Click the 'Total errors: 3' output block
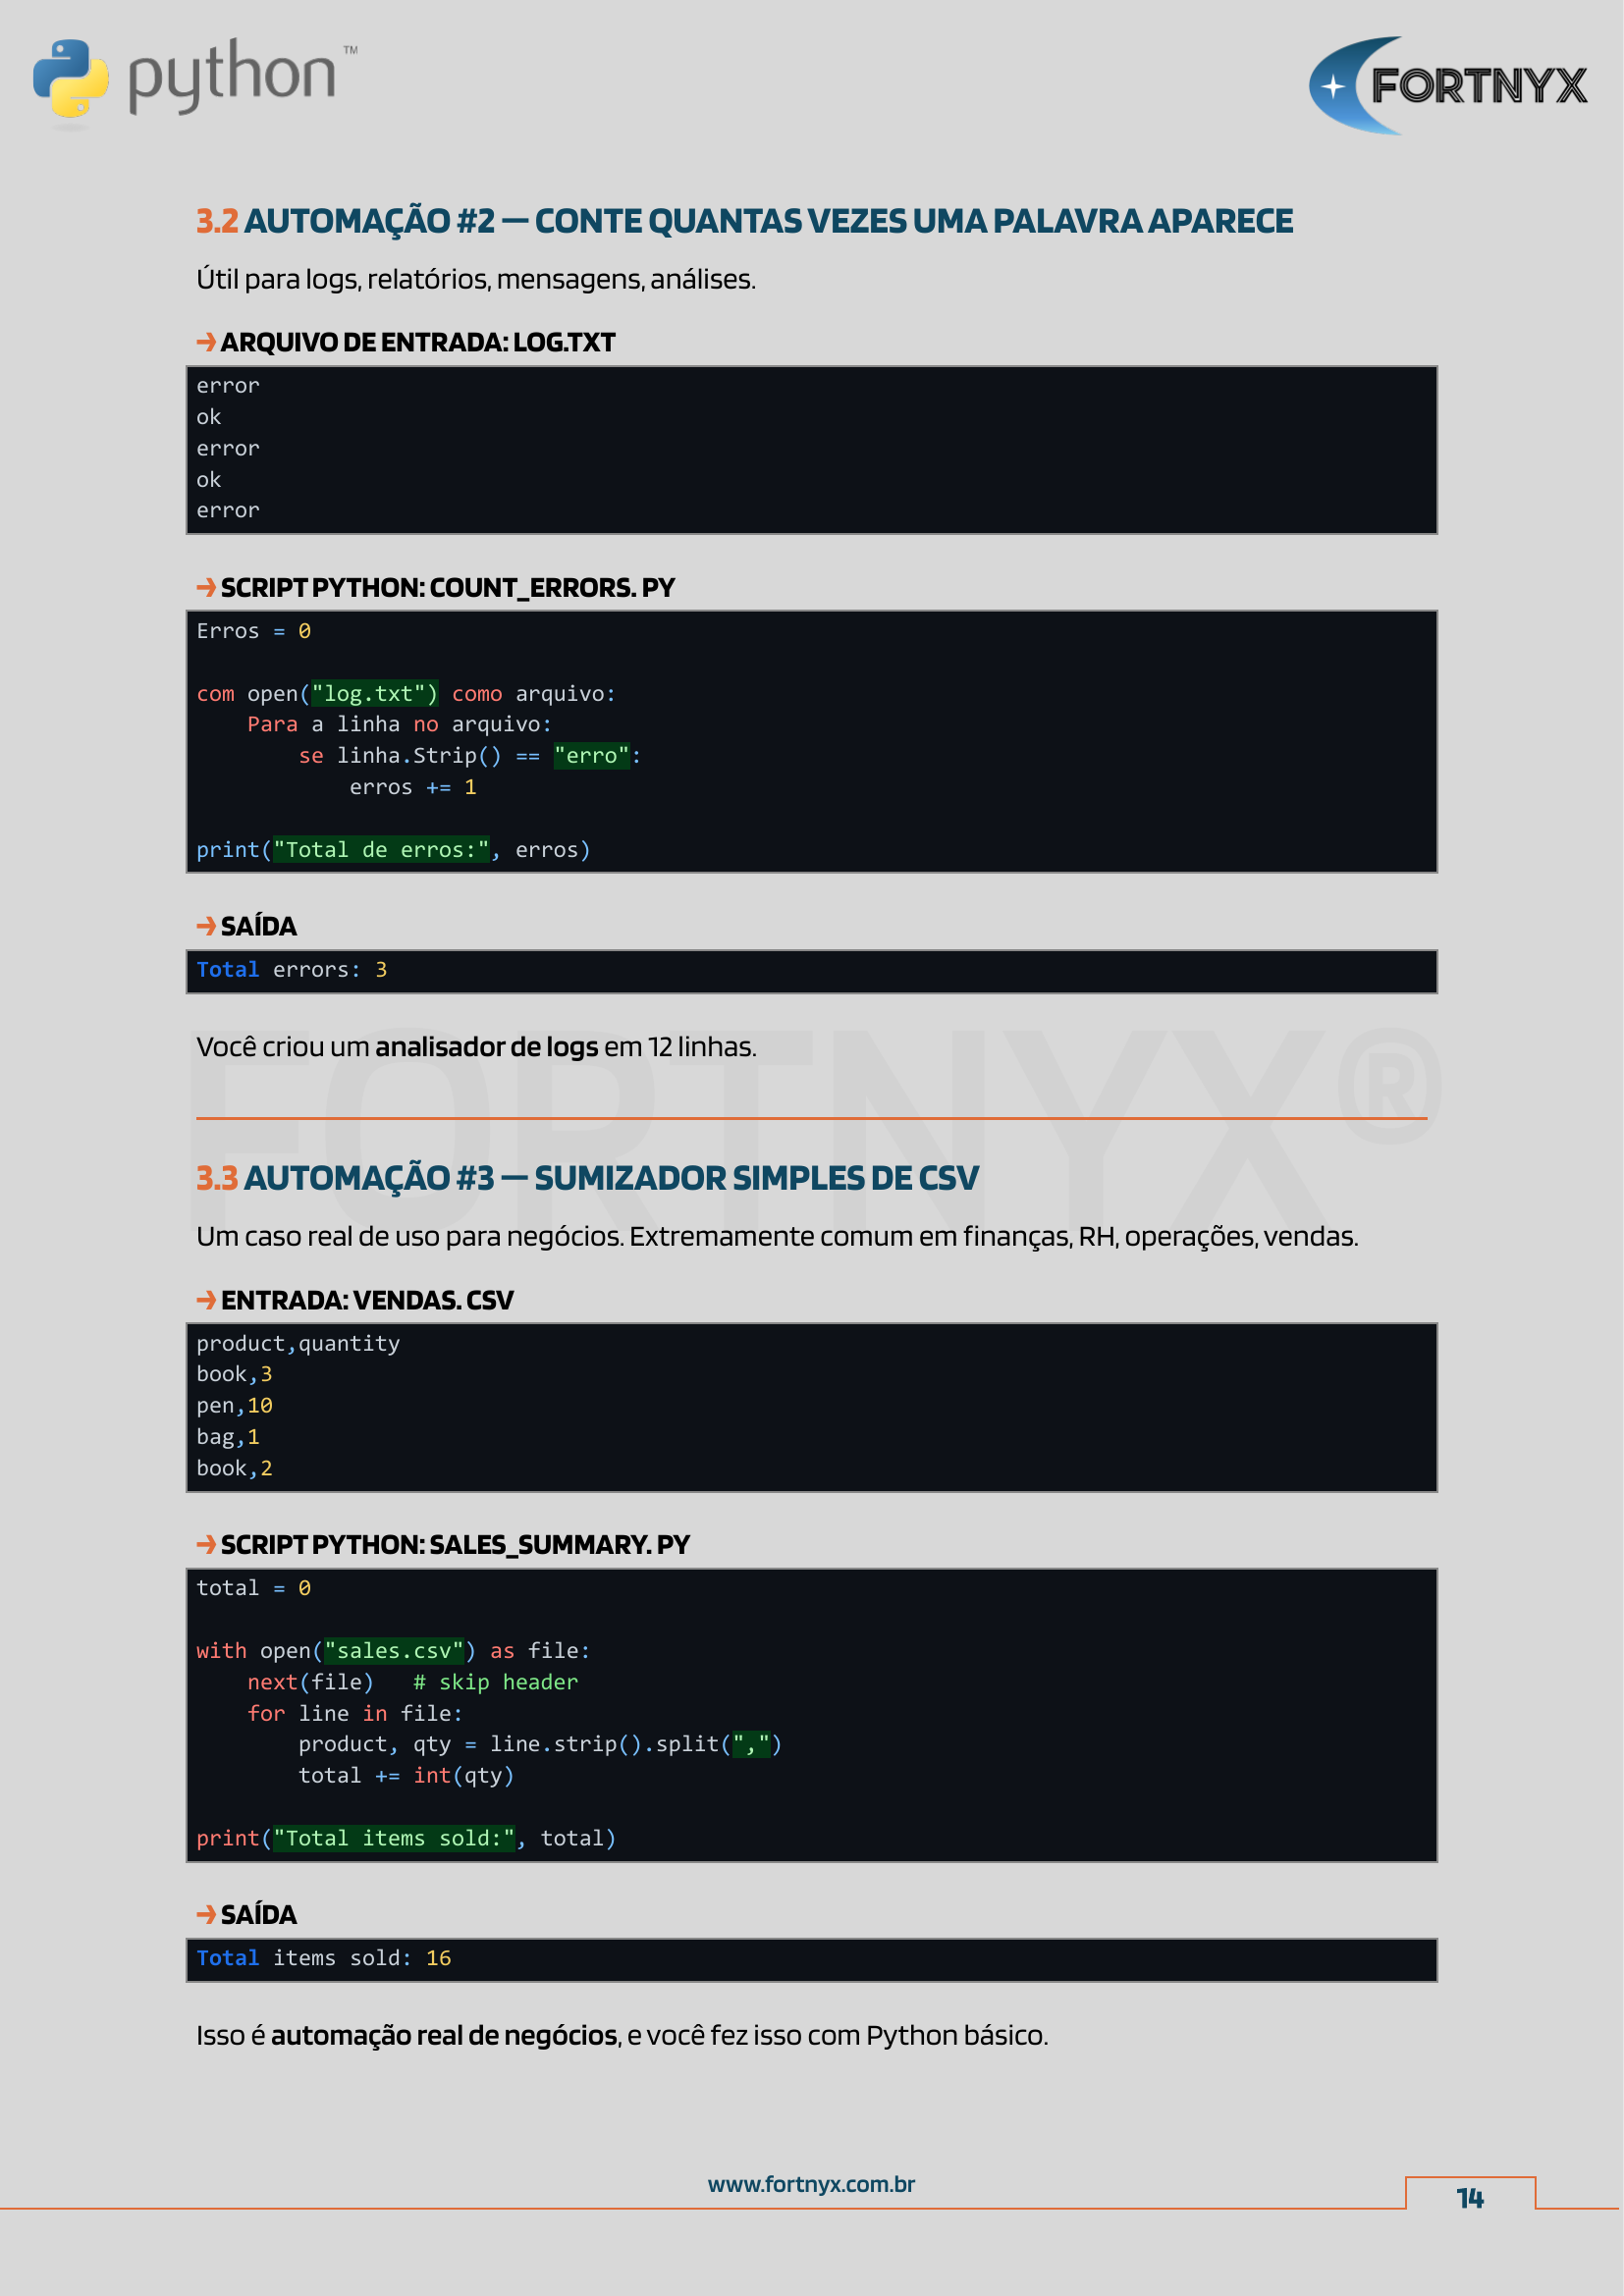The image size is (1624, 2296). tap(811, 971)
